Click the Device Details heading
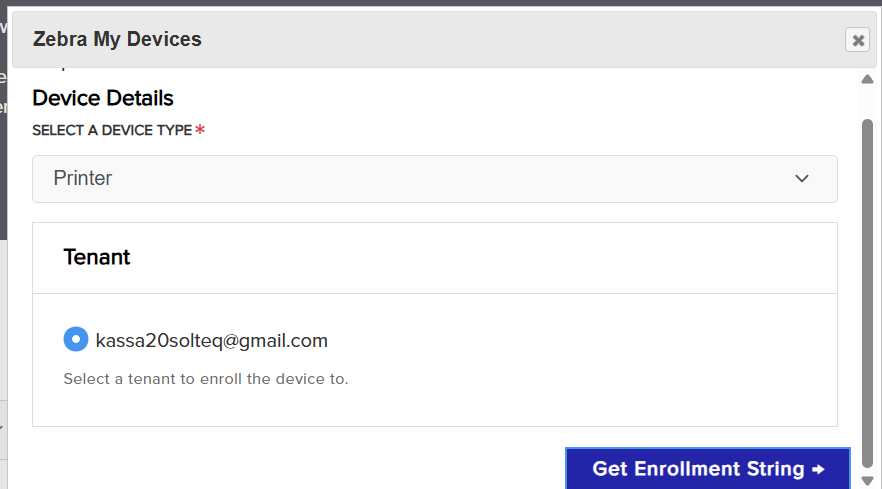The image size is (882, 489). pyautogui.click(x=103, y=98)
